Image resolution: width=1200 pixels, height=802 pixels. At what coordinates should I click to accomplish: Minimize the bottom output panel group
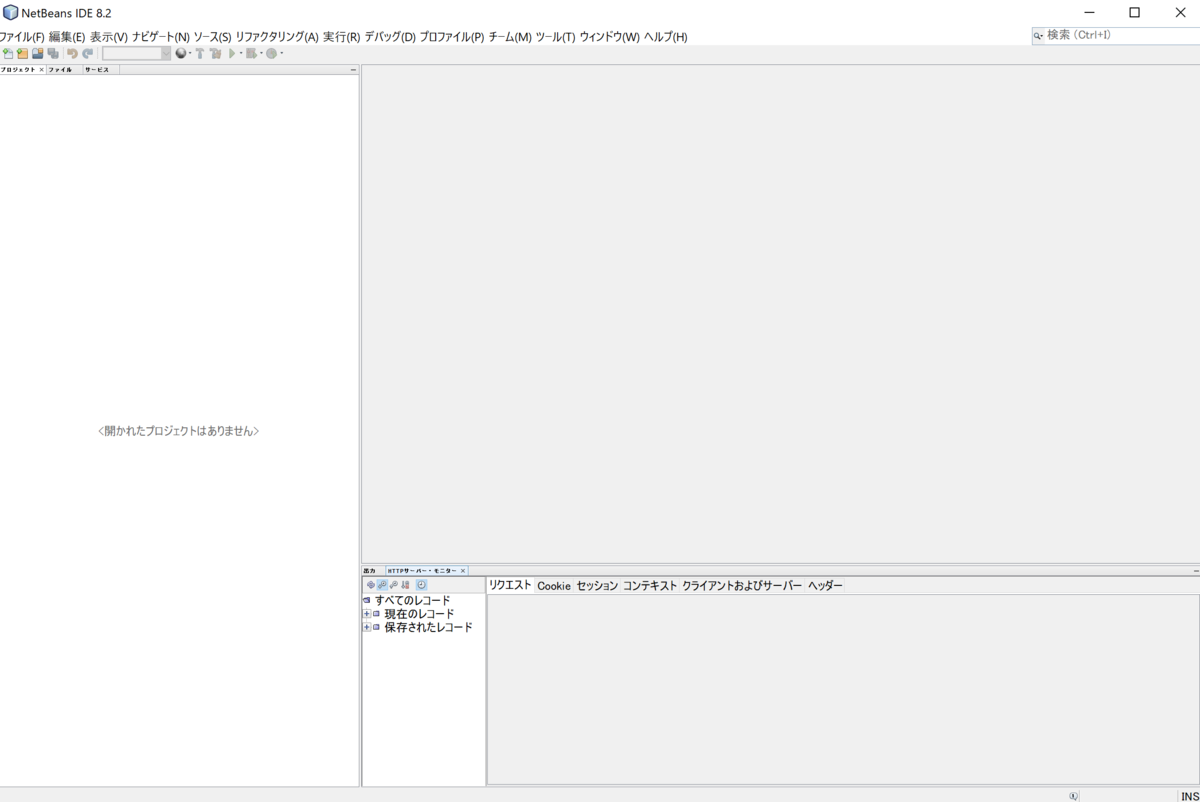[x=1195, y=571]
